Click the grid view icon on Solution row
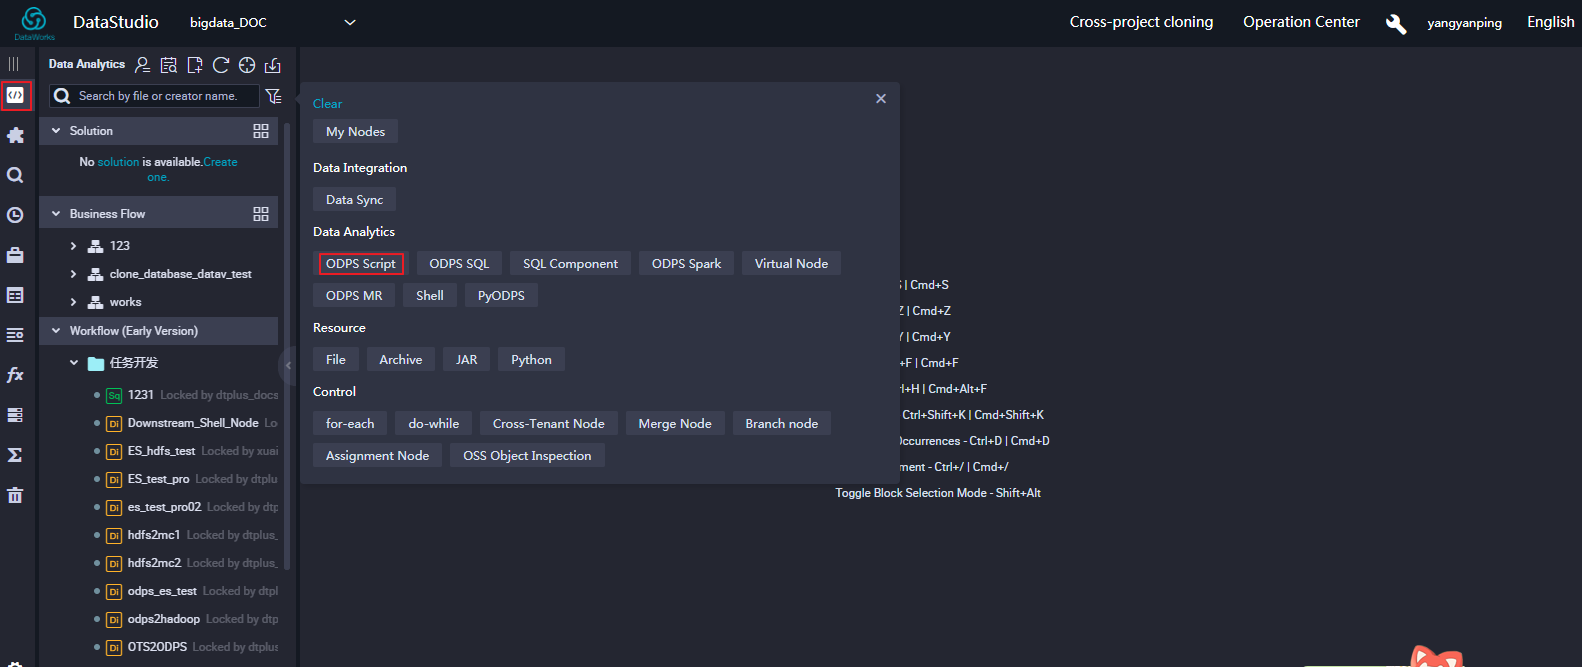The image size is (1582, 667). (x=261, y=131)
